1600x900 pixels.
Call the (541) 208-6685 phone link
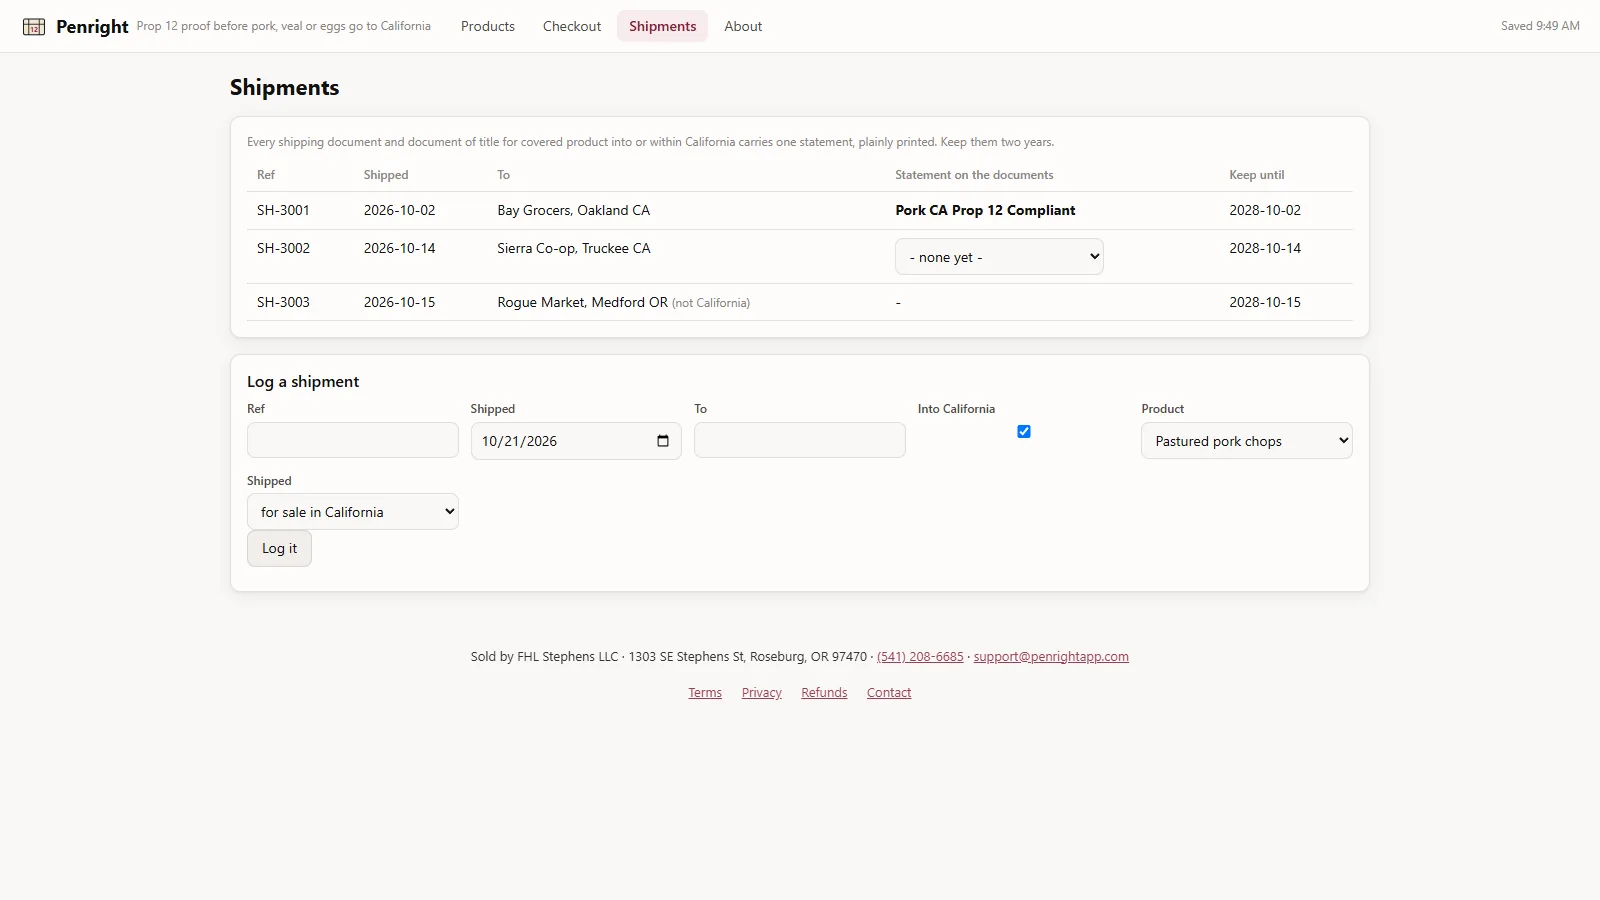click(920, 657)
